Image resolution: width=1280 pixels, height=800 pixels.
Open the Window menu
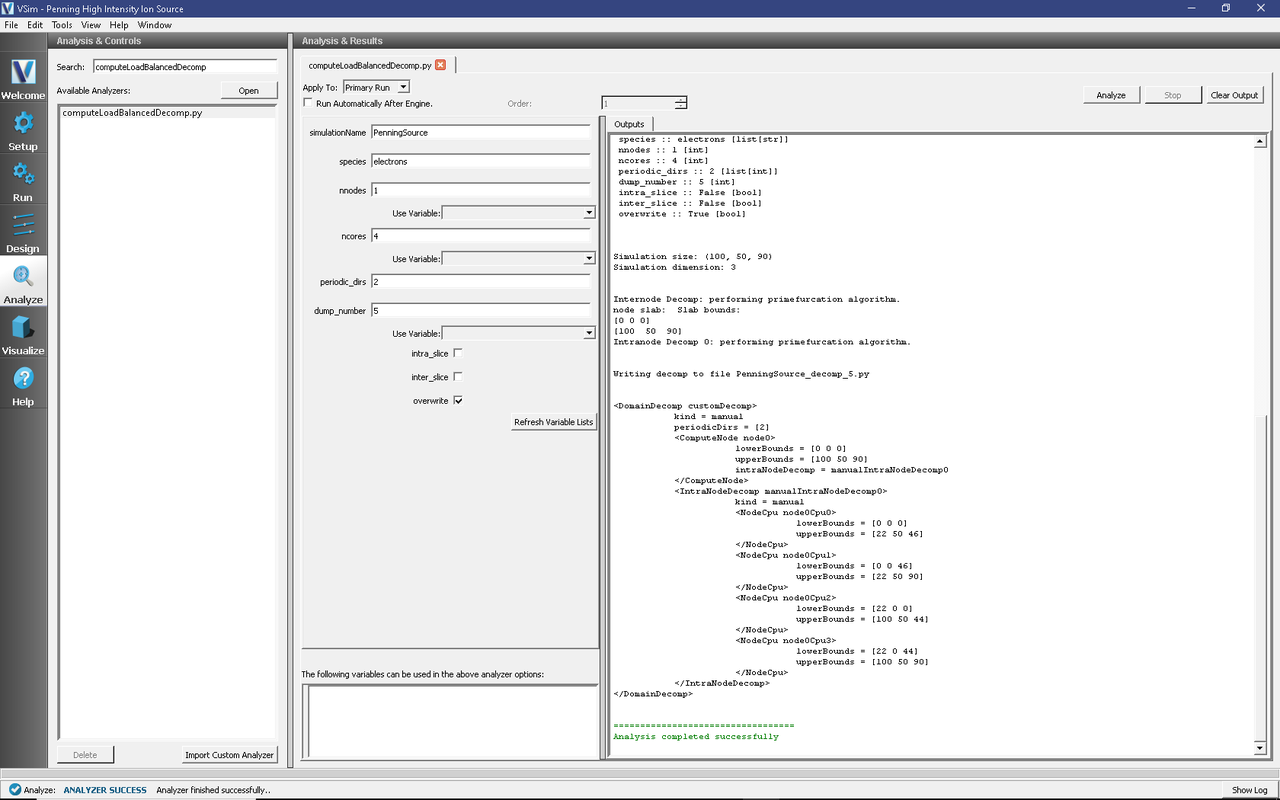pos(154,24)
